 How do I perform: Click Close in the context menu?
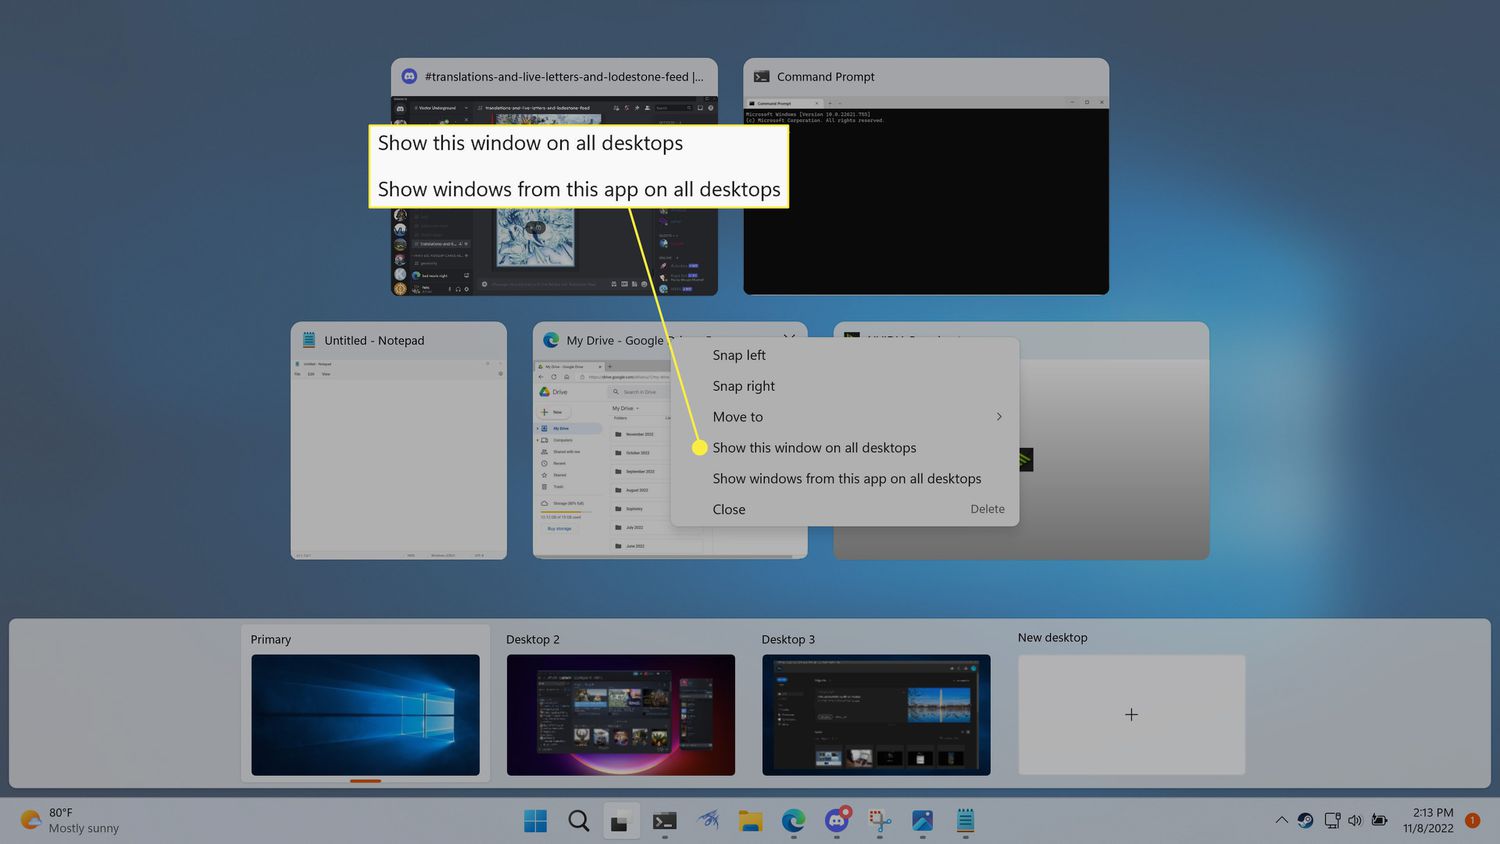tap(729, 510)
